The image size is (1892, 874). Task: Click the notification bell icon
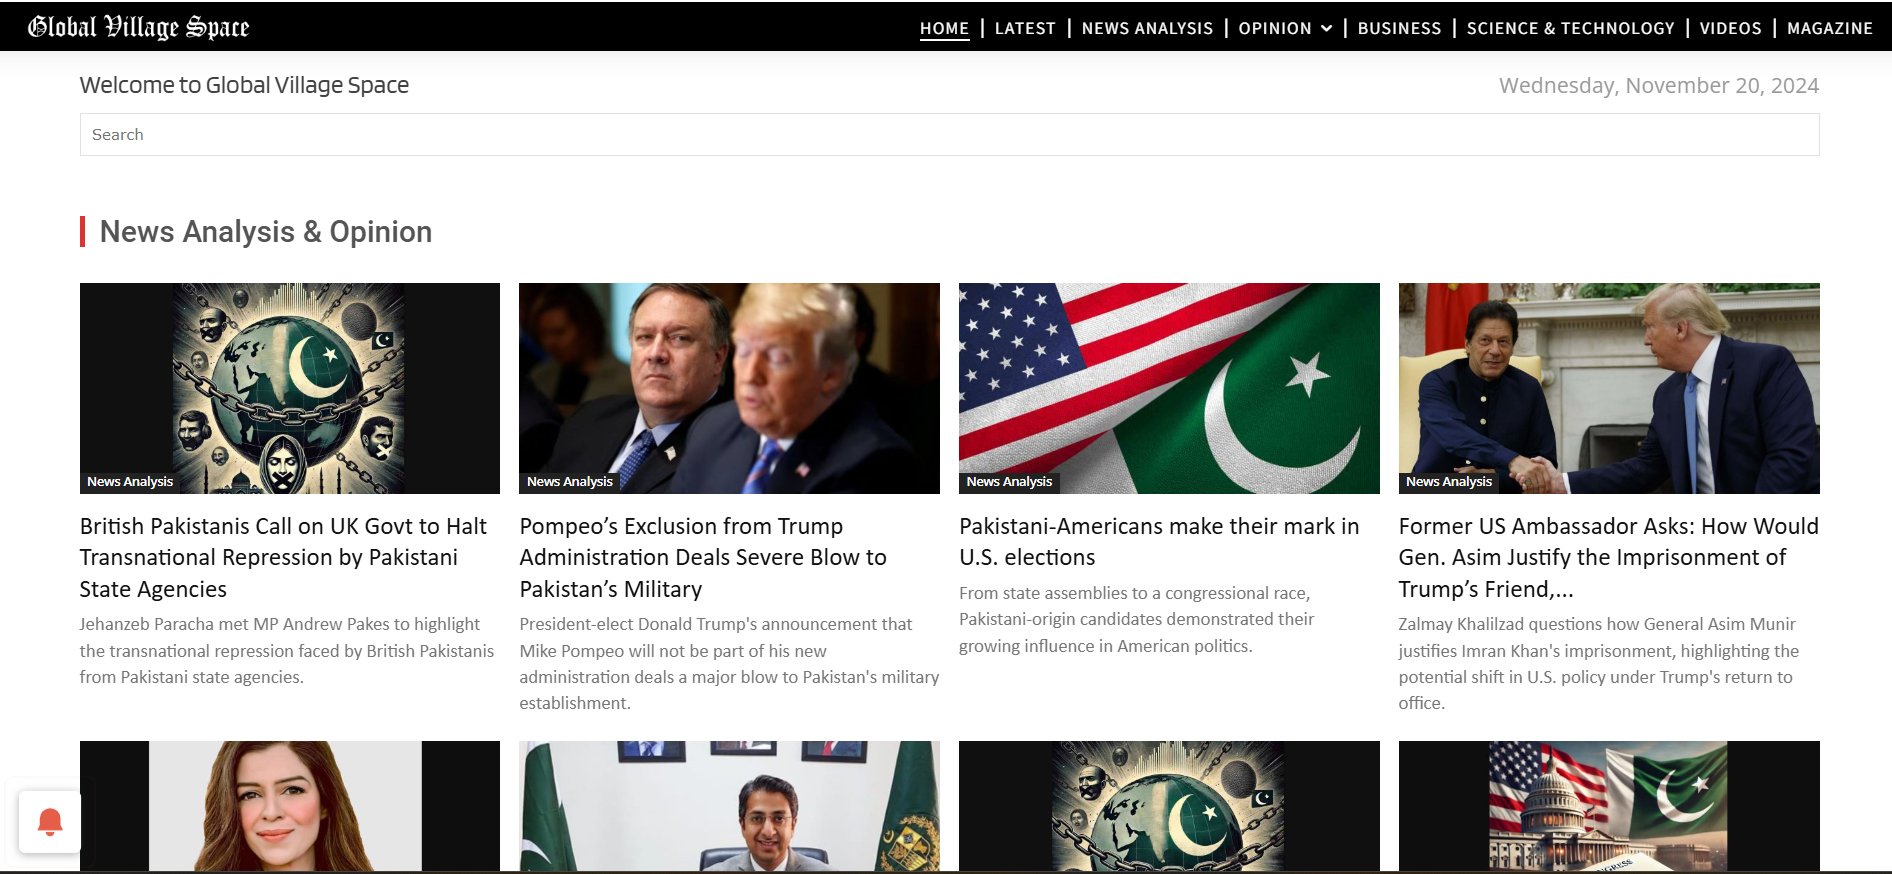(50, 822)
